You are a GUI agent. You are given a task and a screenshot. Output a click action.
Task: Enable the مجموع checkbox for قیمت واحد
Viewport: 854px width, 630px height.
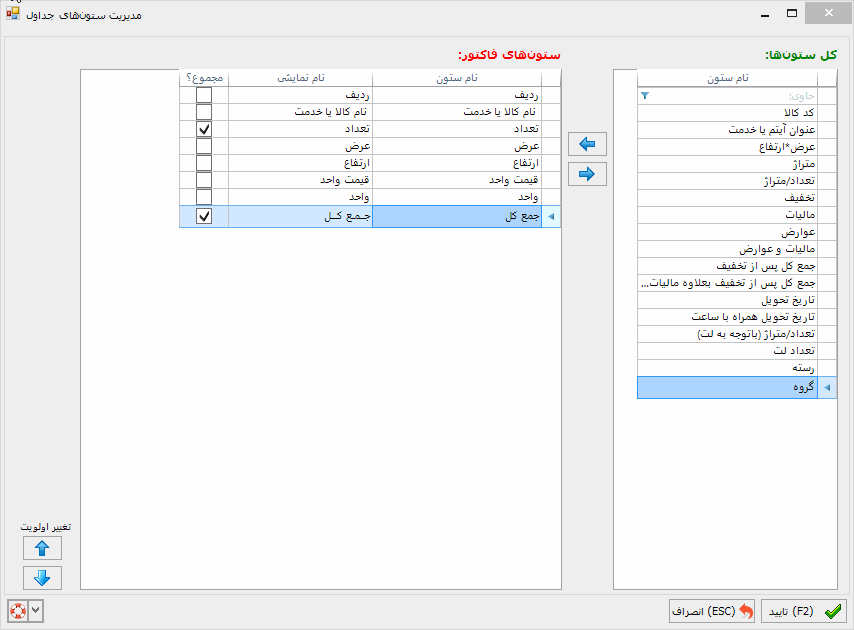(x=204, y=181)
